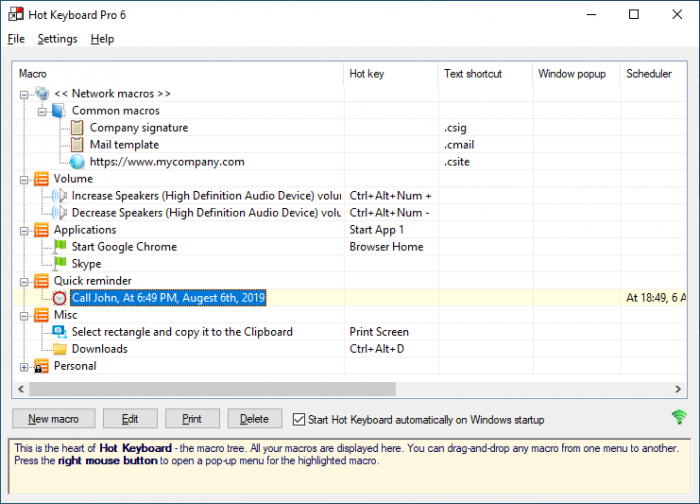Select the https://www.mycompany.com macro
700x504 pixels.
167,162
